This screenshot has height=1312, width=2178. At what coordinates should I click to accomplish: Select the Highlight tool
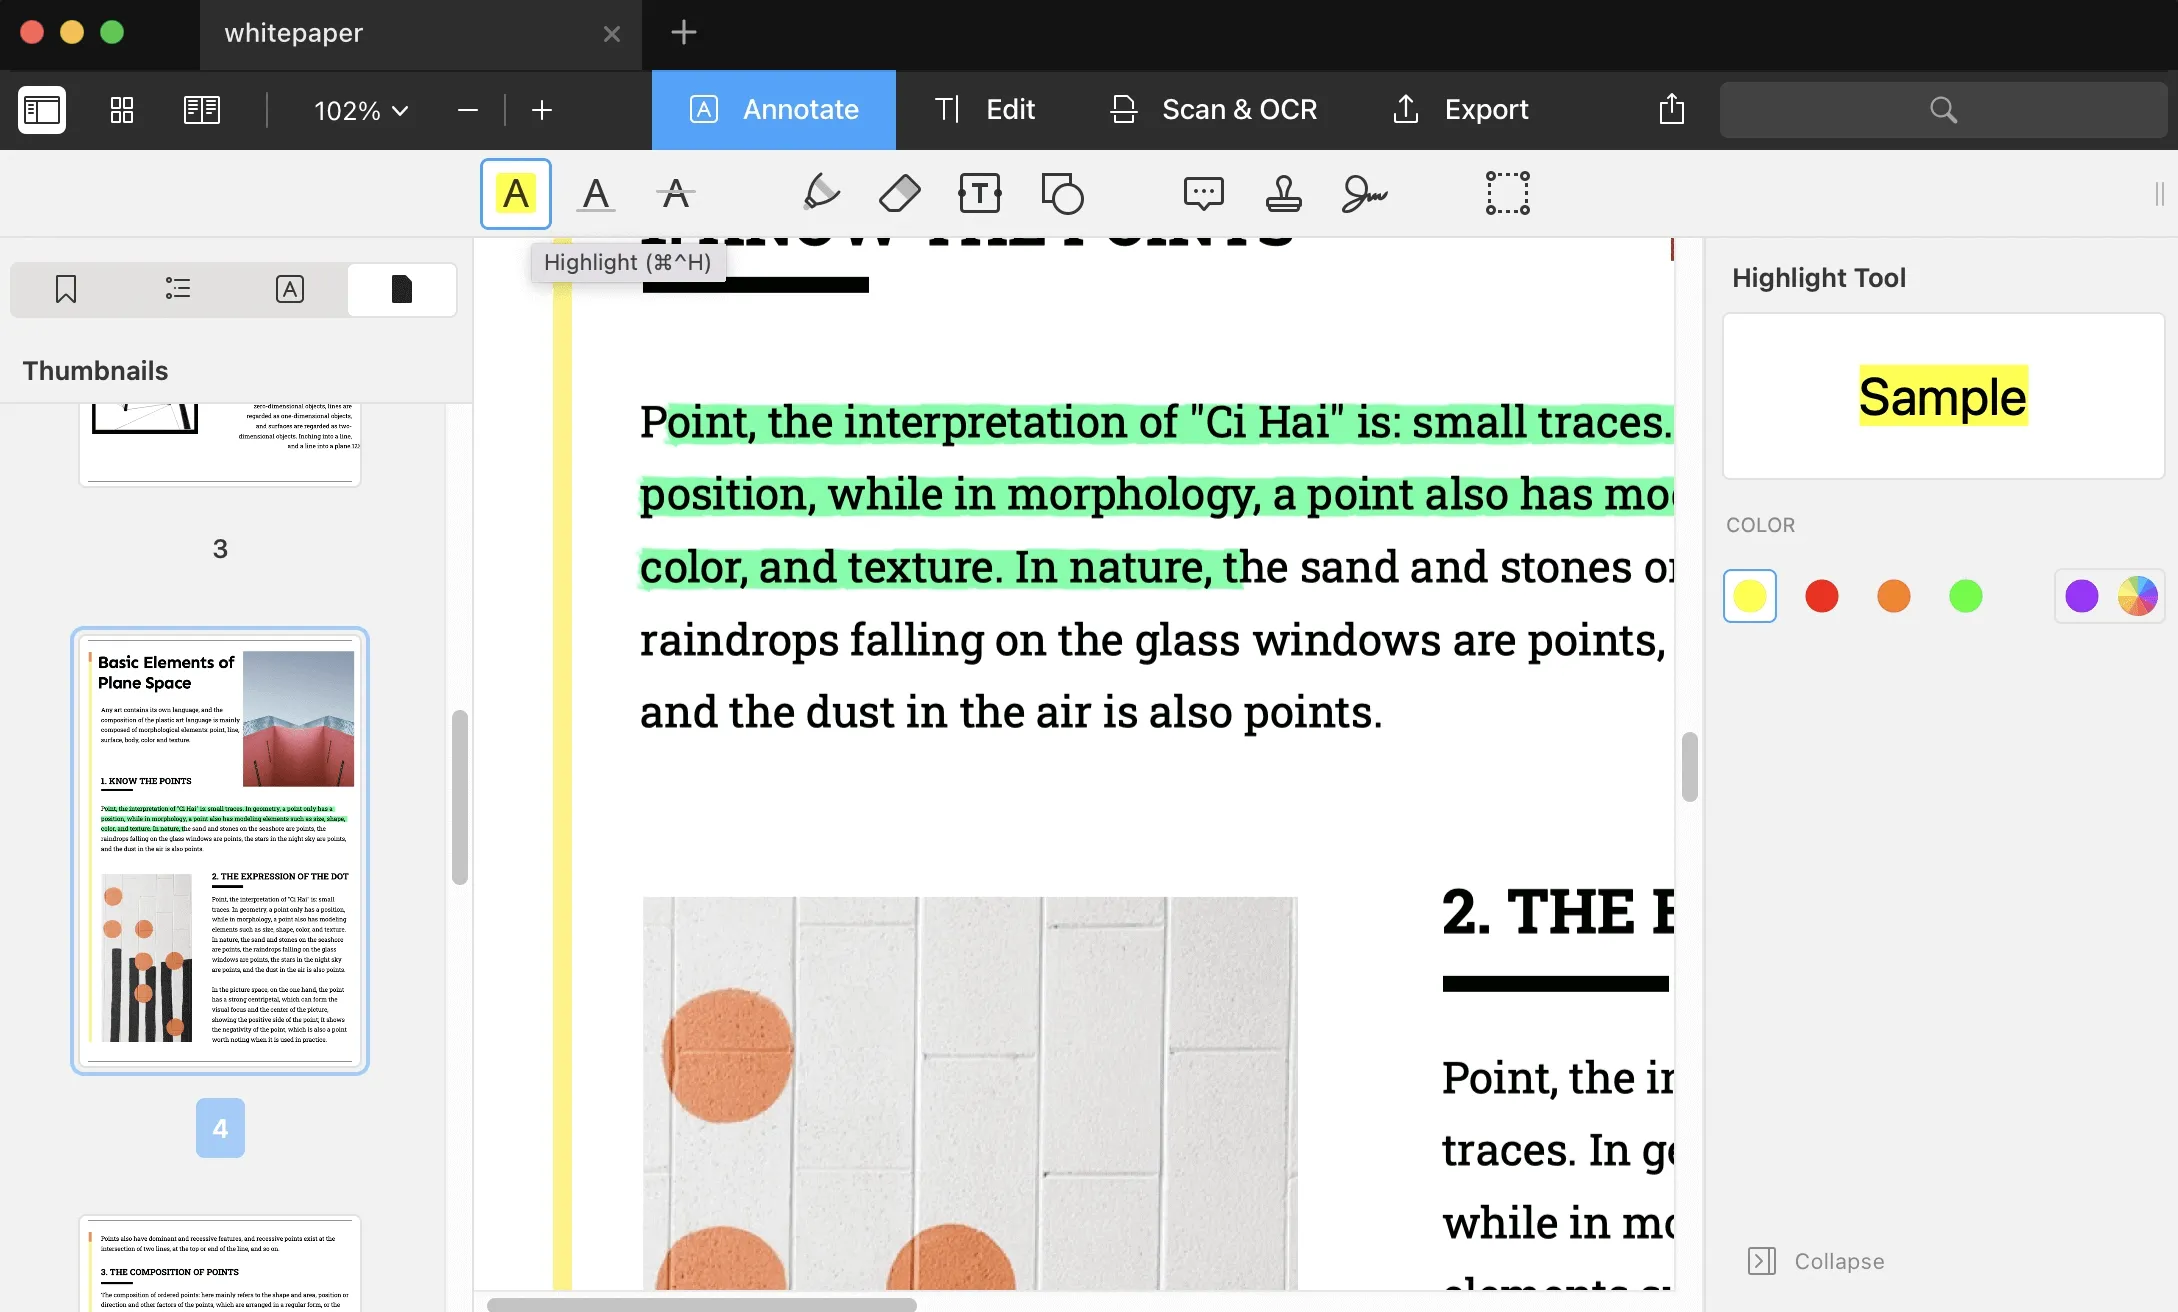[x=516, y=191]
